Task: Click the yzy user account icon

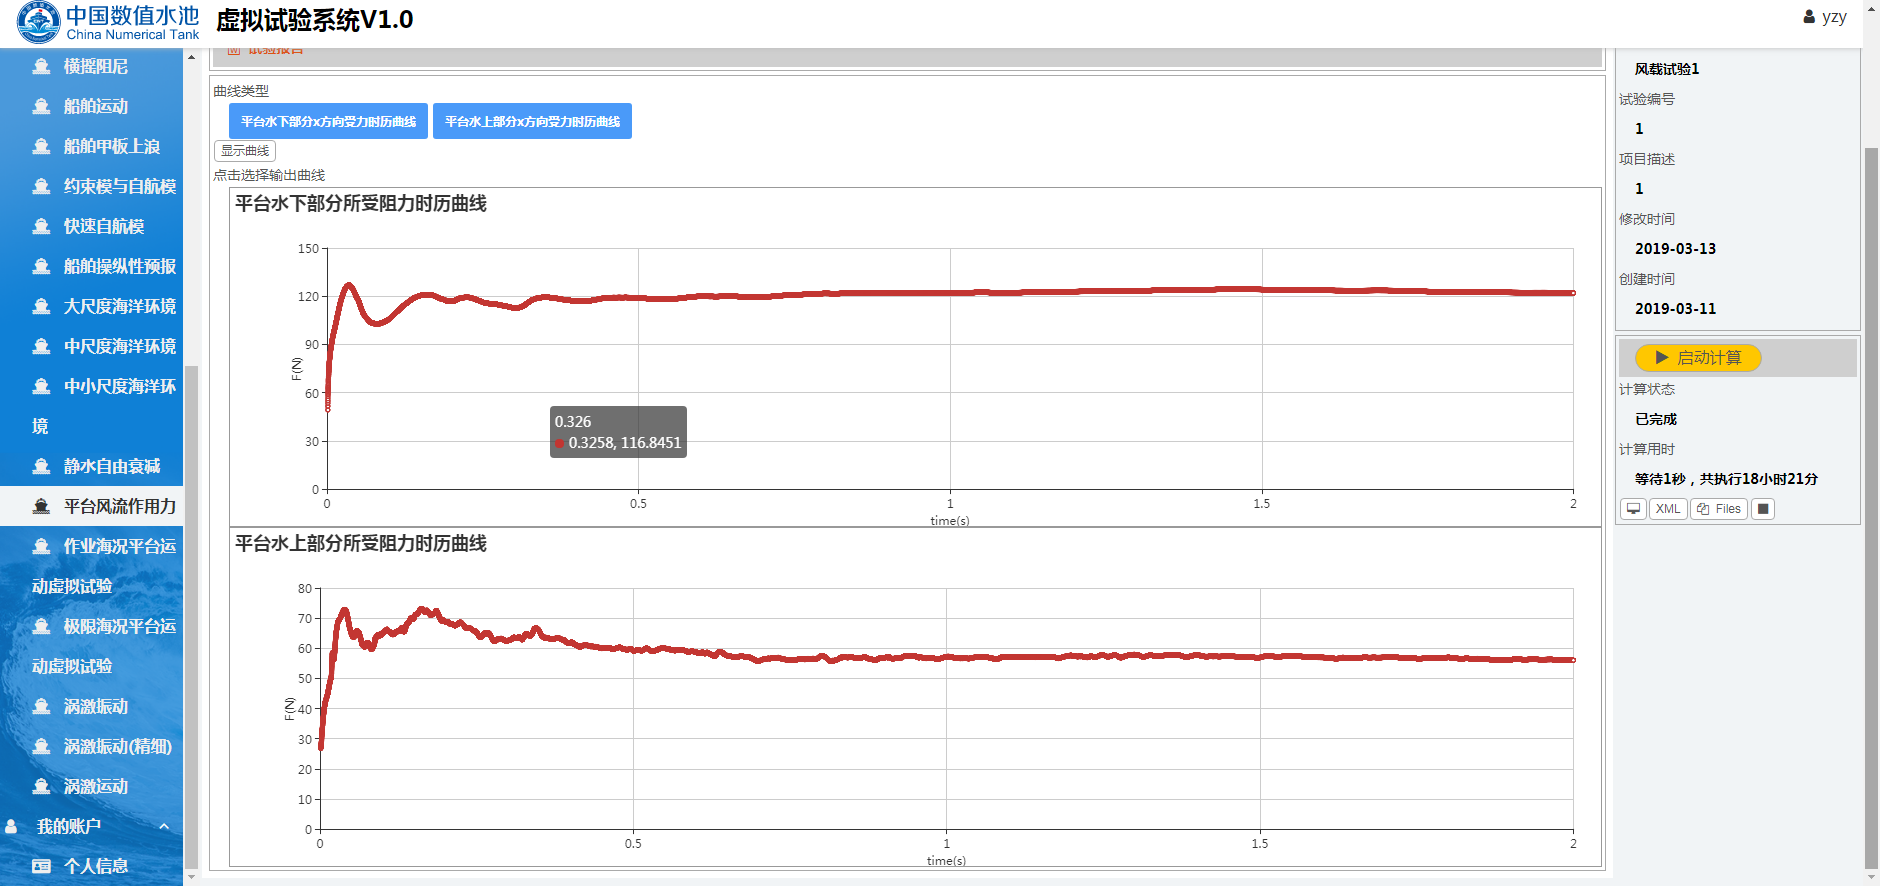Action: (1809, 17)
